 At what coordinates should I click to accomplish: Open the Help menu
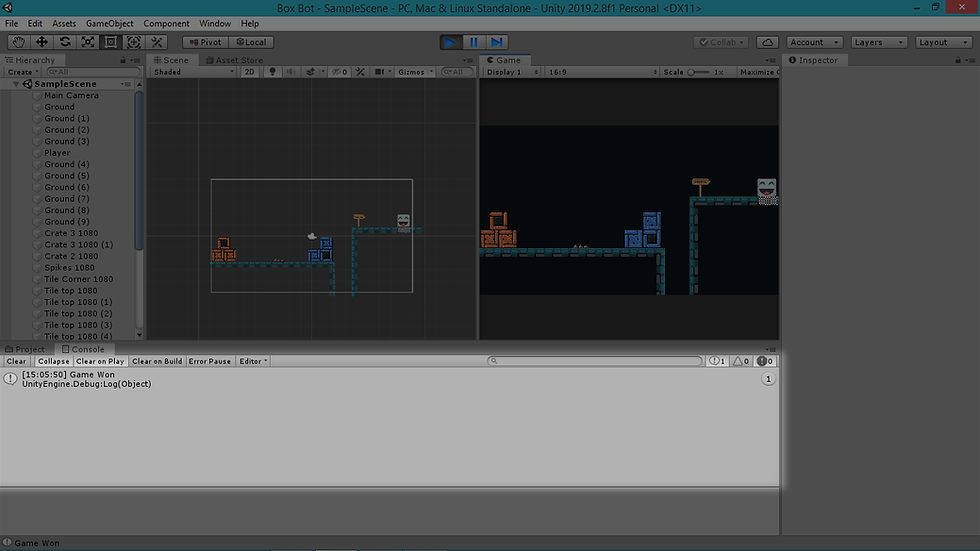[x=249, y=23]
